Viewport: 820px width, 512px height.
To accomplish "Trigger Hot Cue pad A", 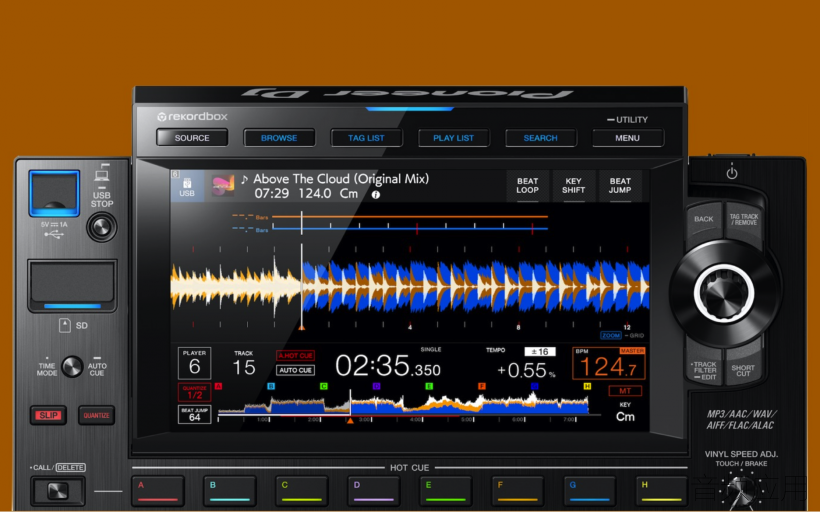I will (157, 491).
